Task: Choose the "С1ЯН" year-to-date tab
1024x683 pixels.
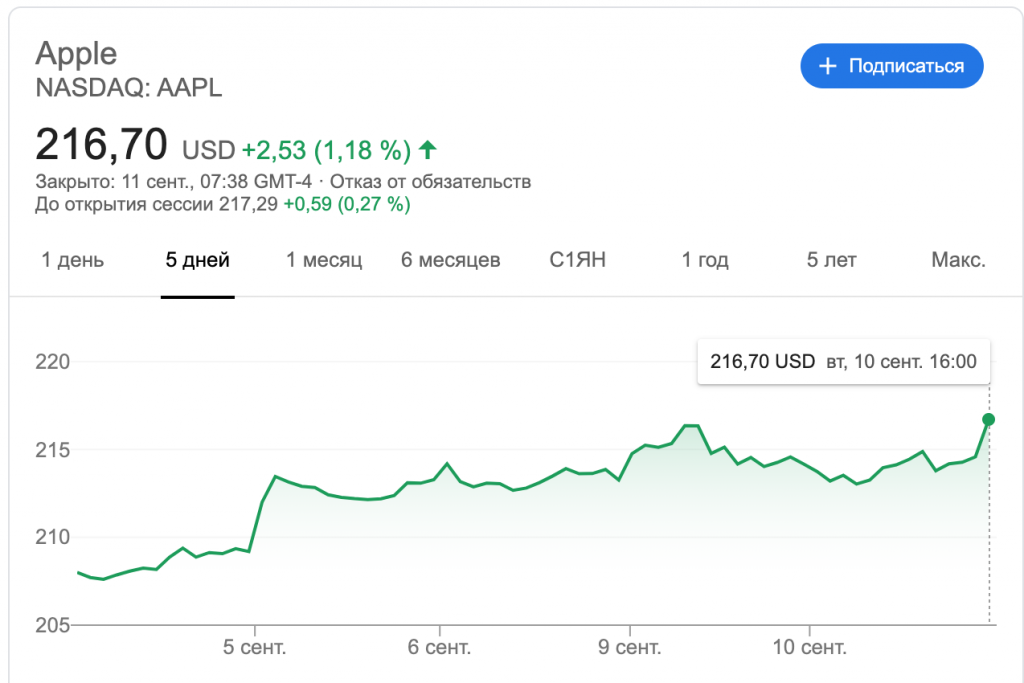Action: [578, 261]
